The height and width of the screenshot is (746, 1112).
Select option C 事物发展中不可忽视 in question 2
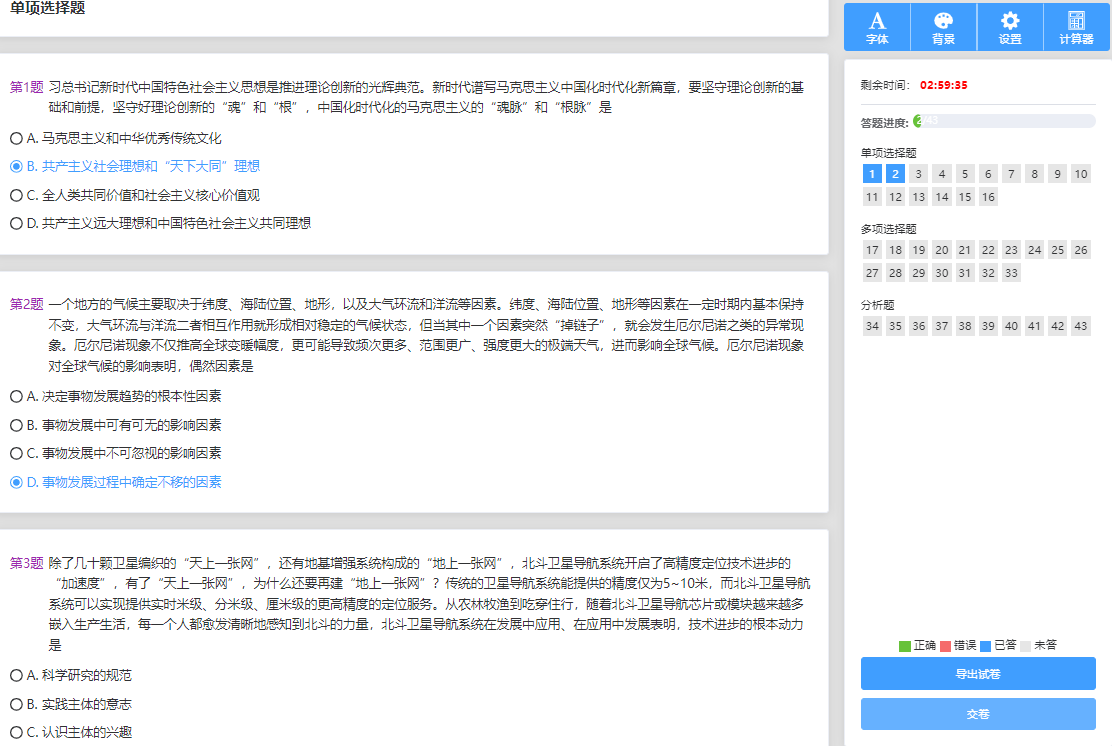click(x=16, y=454)
